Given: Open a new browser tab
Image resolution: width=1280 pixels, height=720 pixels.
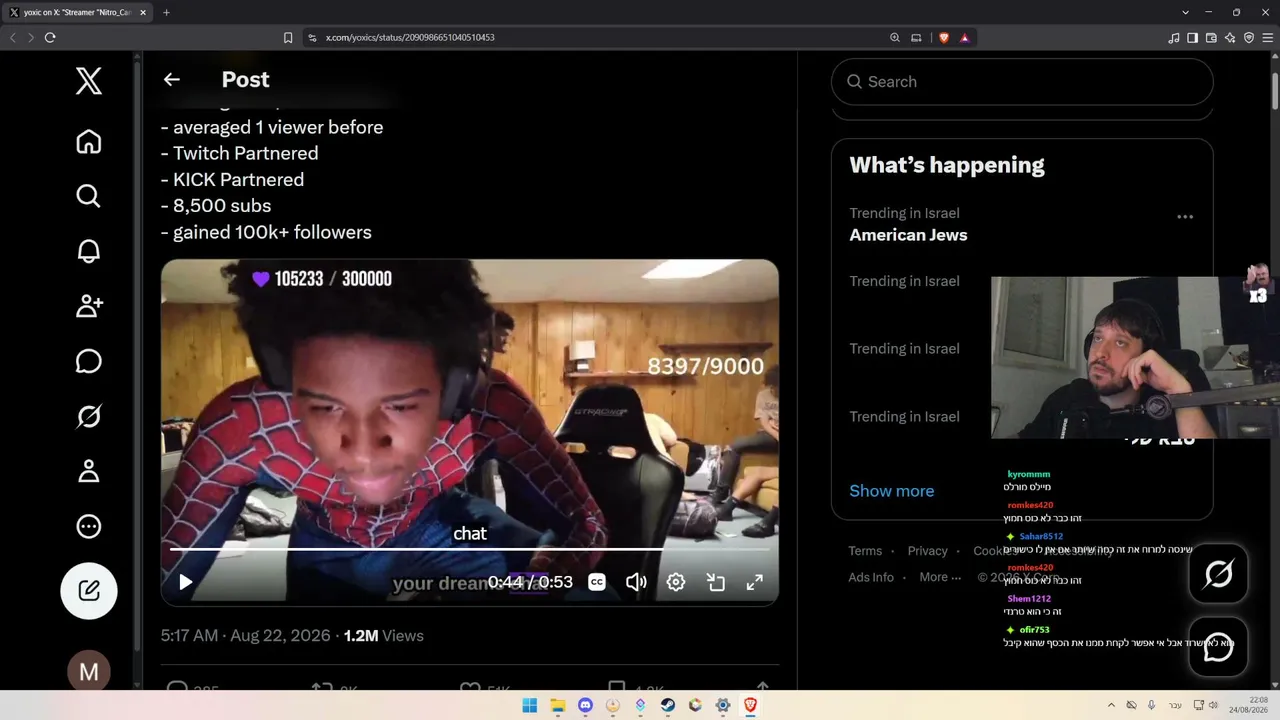Looking at the screenshot, I should [x=166, y=12].
